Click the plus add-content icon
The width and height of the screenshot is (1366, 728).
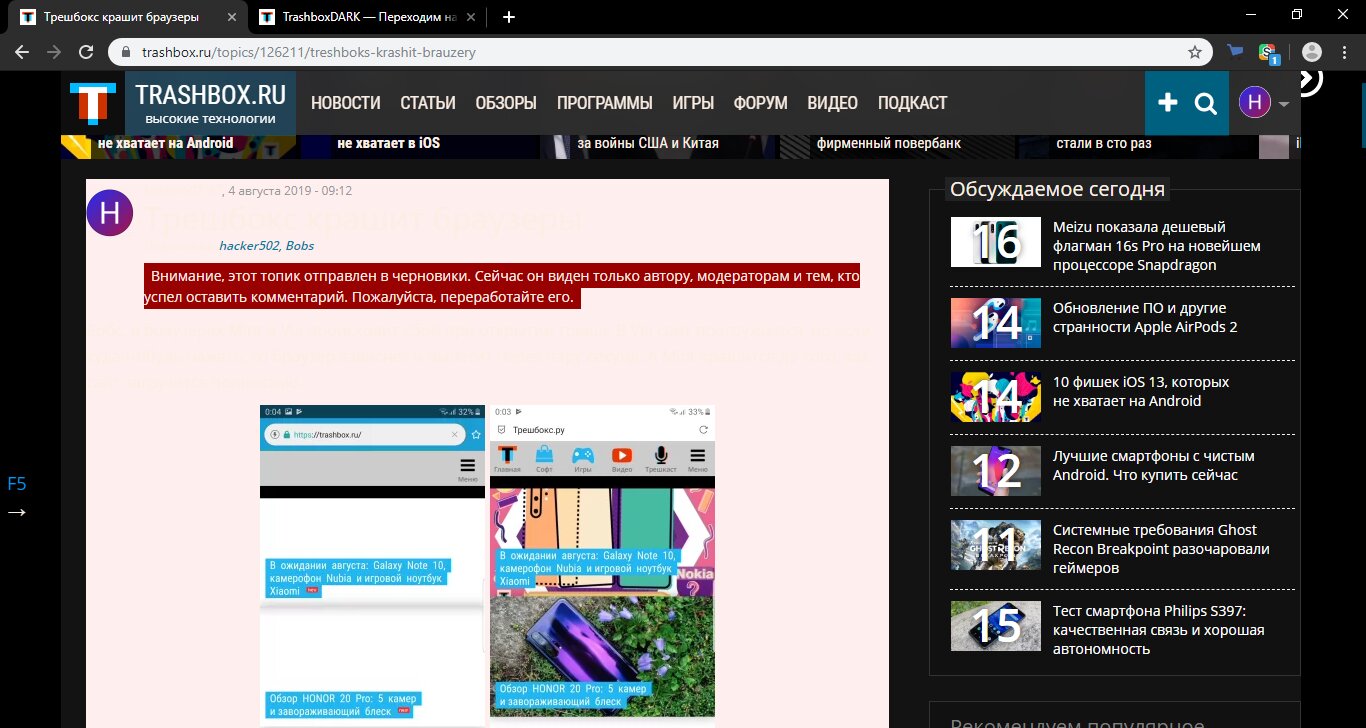pyautogui.click(x=1167, y=102)
